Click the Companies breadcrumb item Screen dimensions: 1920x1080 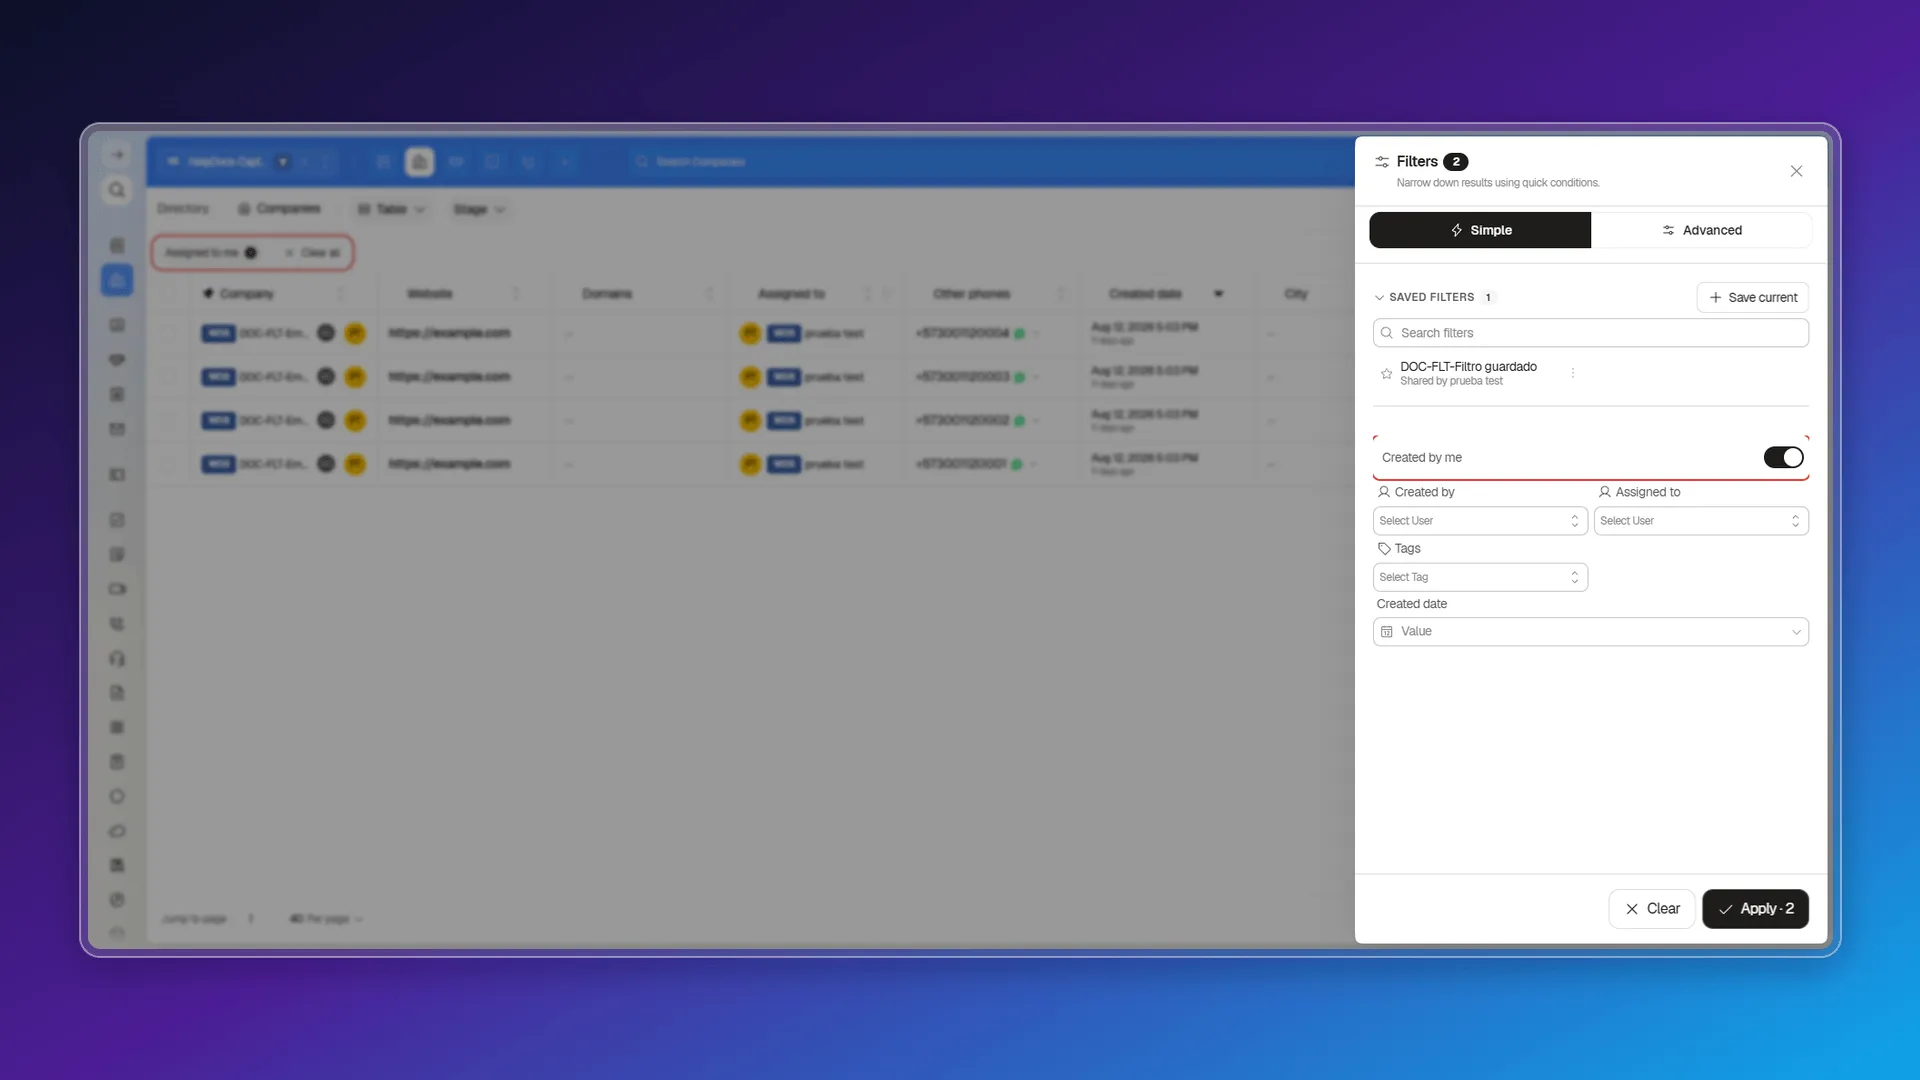pyautogui.click(x=280, y=209)
